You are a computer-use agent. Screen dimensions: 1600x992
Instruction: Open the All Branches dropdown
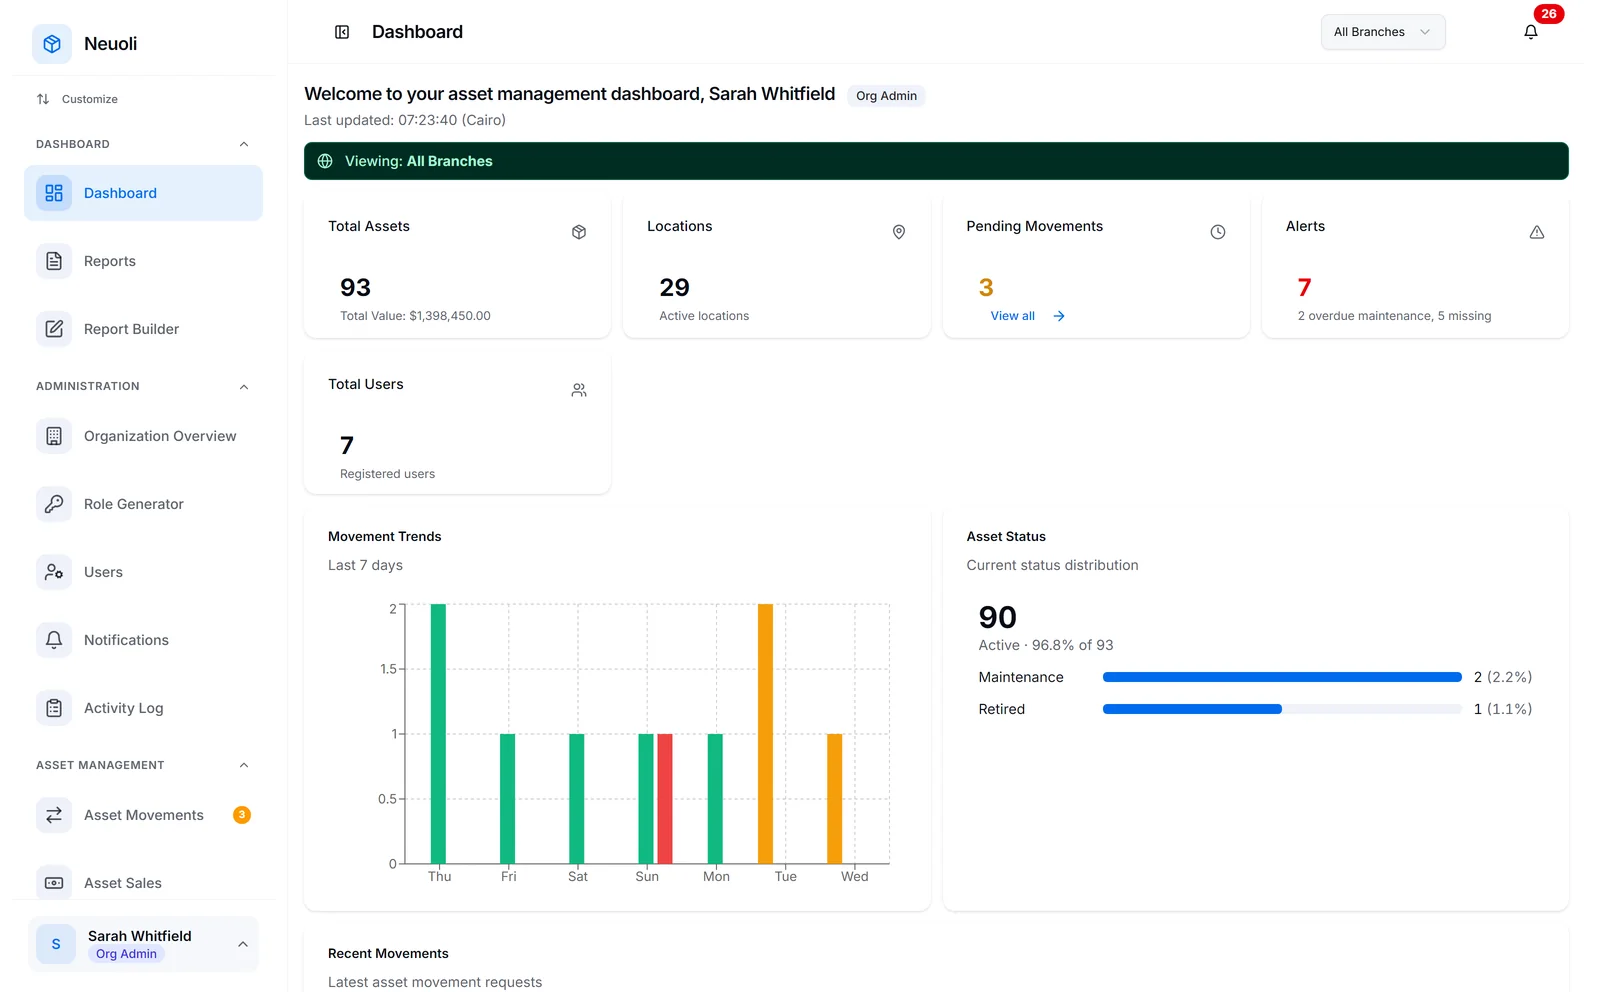tap(1383, 32)
